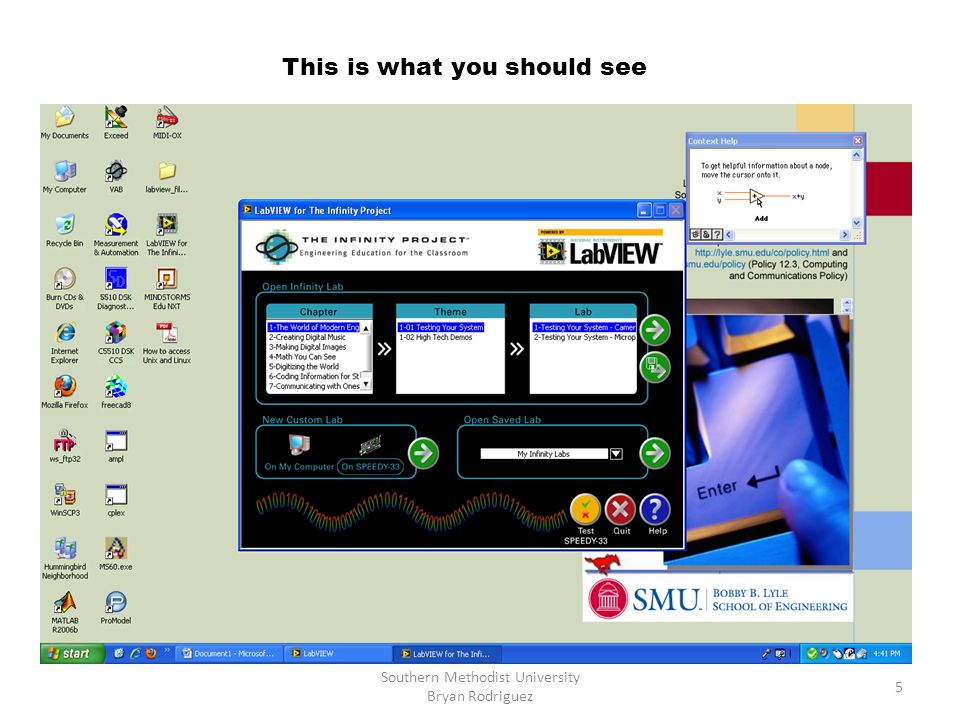
Task: Open Burn CDs & DVDs icon
Action: [x=64, y=288]
